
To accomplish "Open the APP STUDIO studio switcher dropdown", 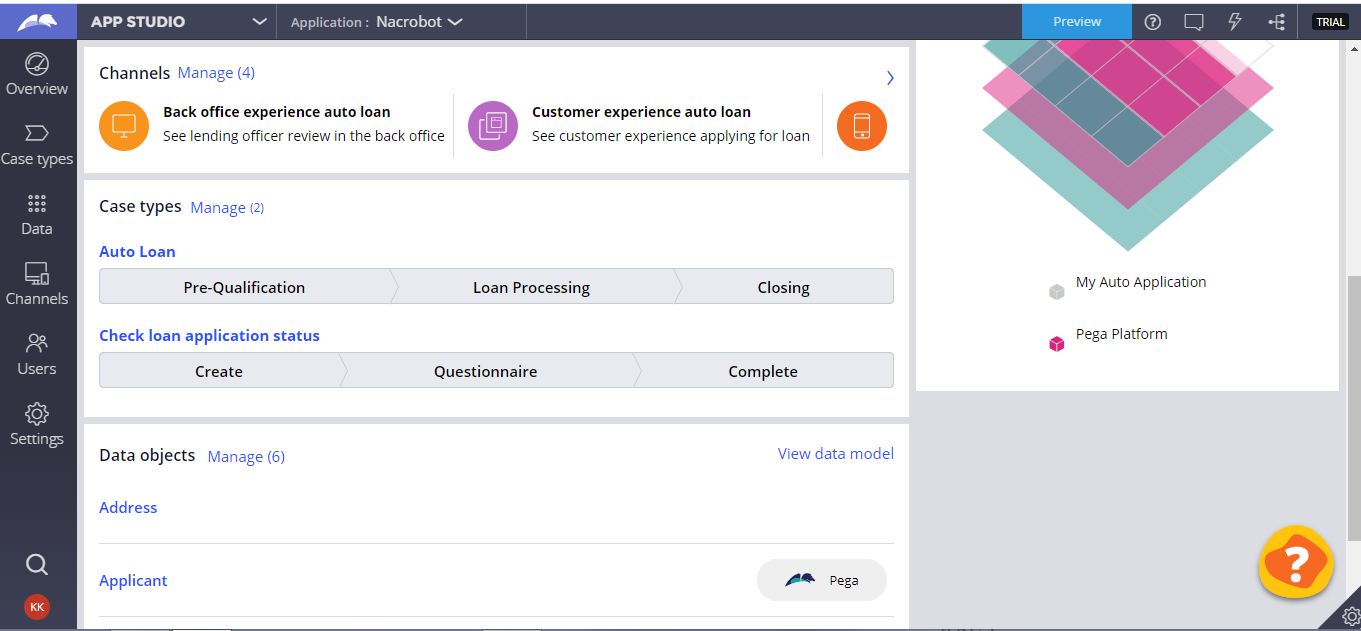I will 178,22.
